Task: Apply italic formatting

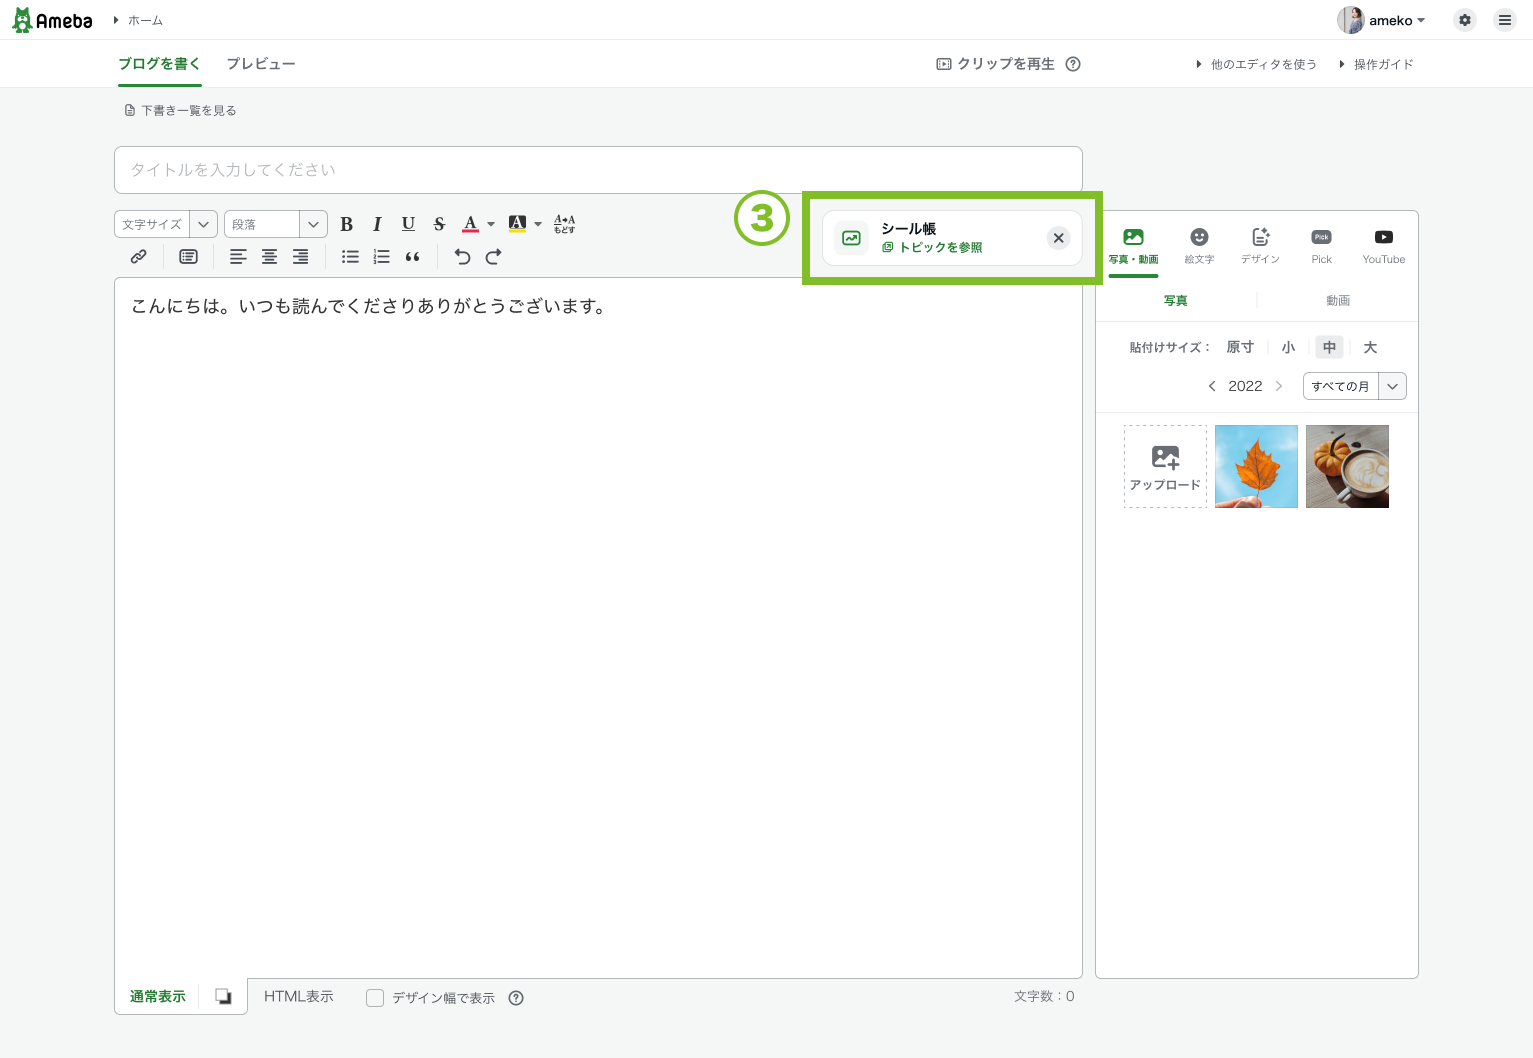Action: pyautogui.click(x=377, y=224)
